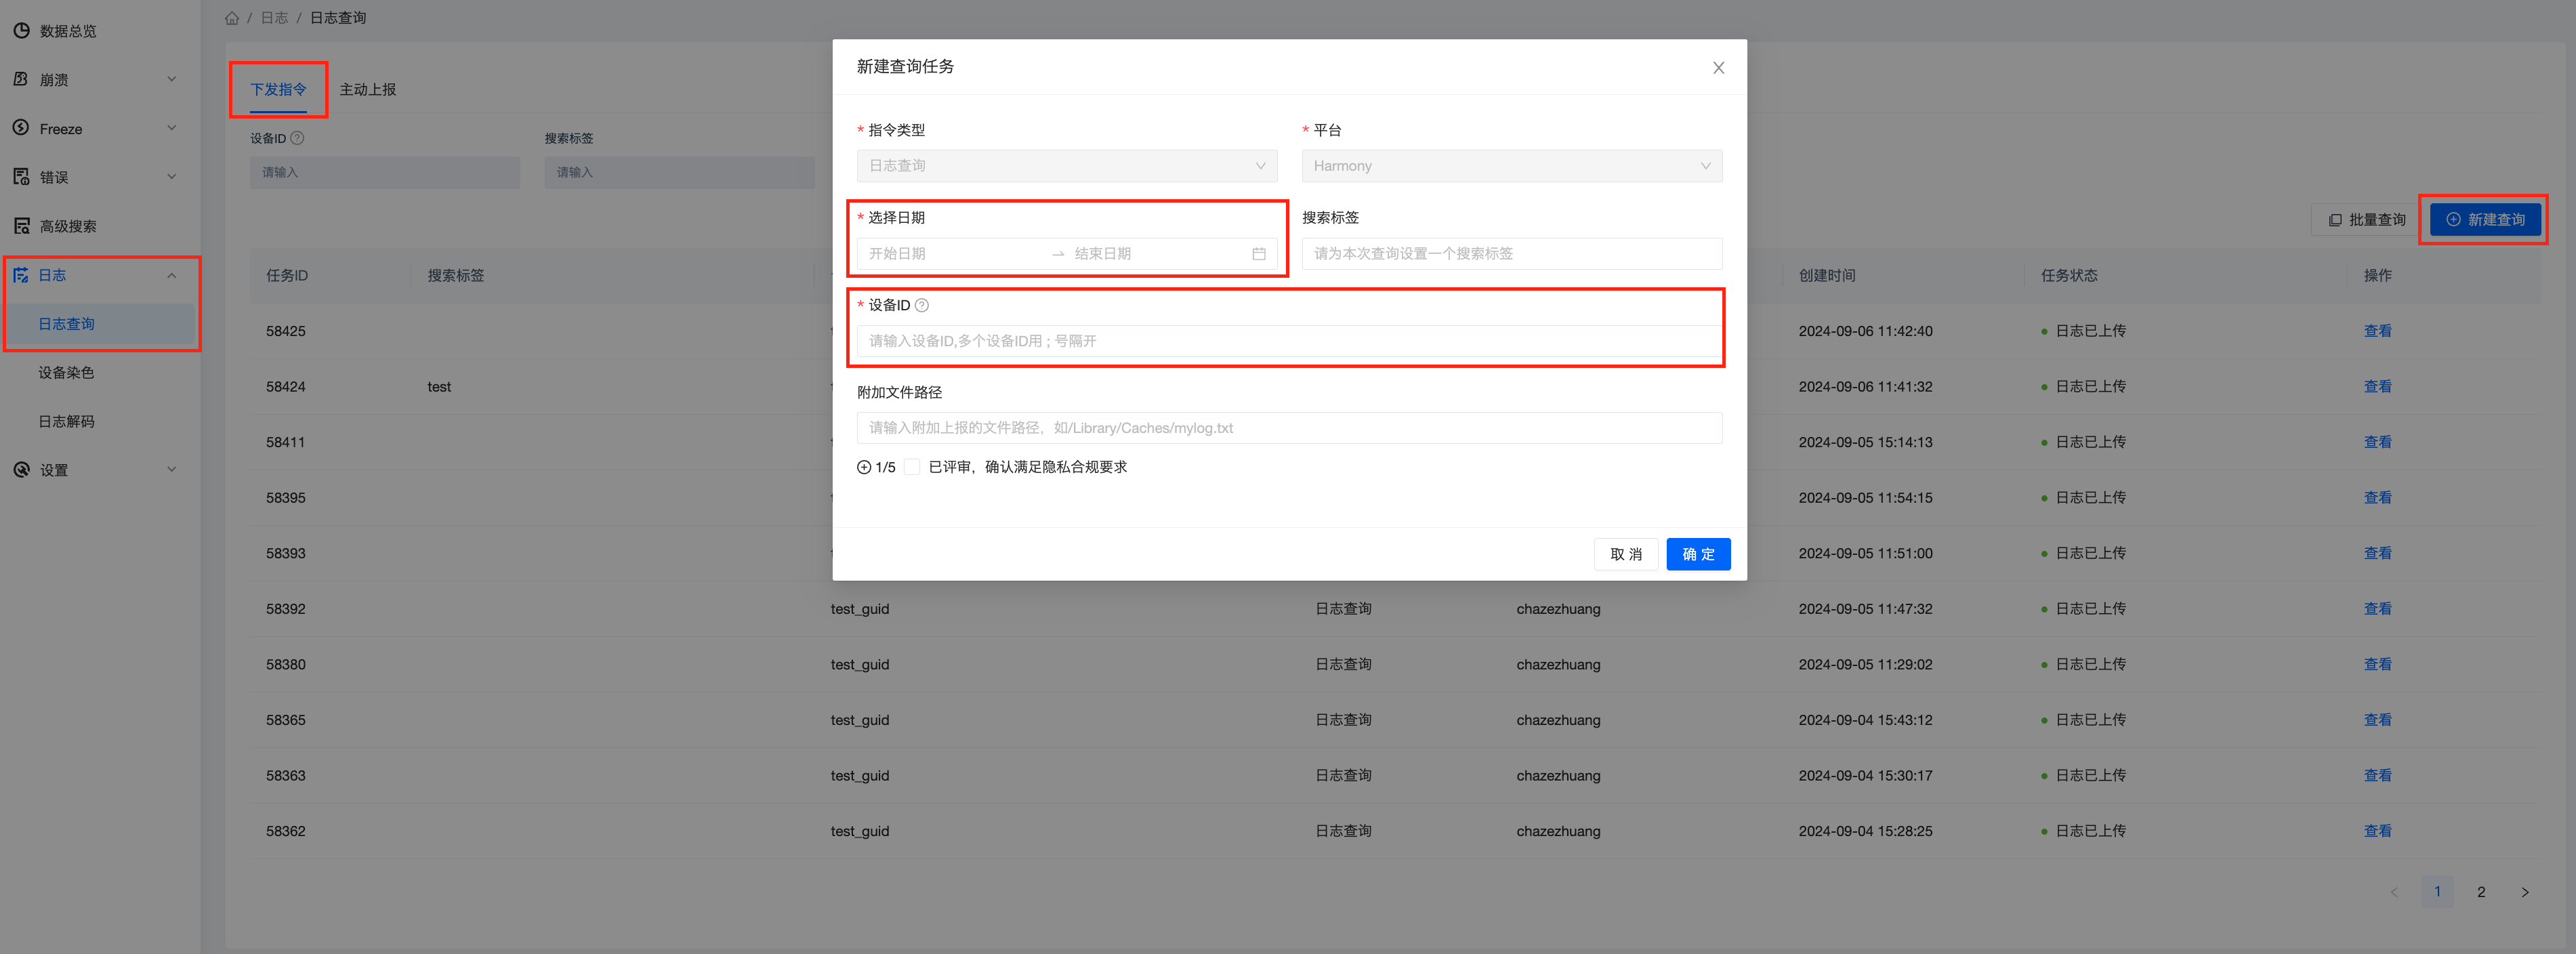Click the 日志 breadcrumb link
Image resolution: width=2576 pixels, height=954 pixels.
[274, 18]
